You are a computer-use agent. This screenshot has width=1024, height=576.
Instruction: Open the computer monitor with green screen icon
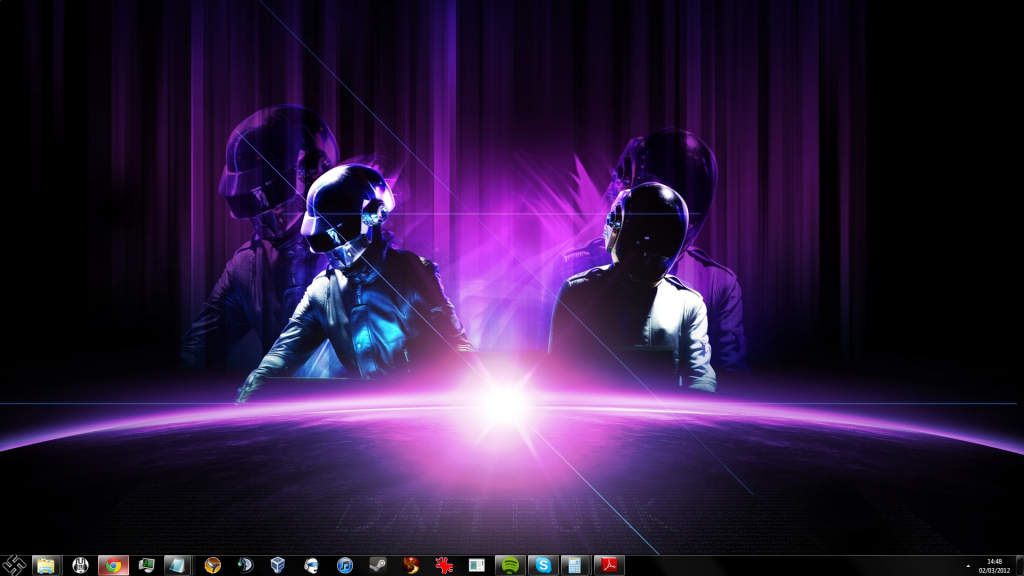coord(146,566)
